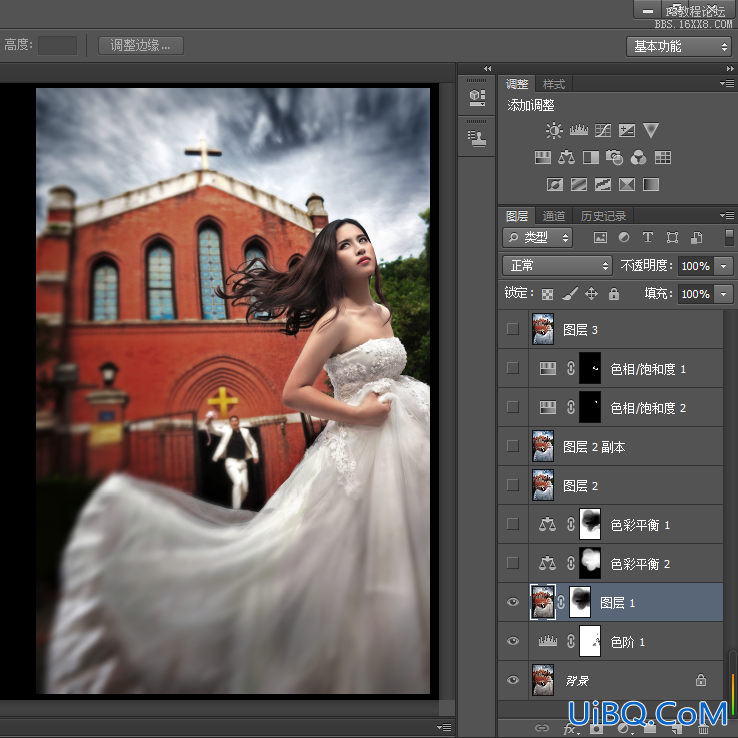Show 图层 2 layer visibility
The width and height of the screenshot is (738, 738).
513,485
